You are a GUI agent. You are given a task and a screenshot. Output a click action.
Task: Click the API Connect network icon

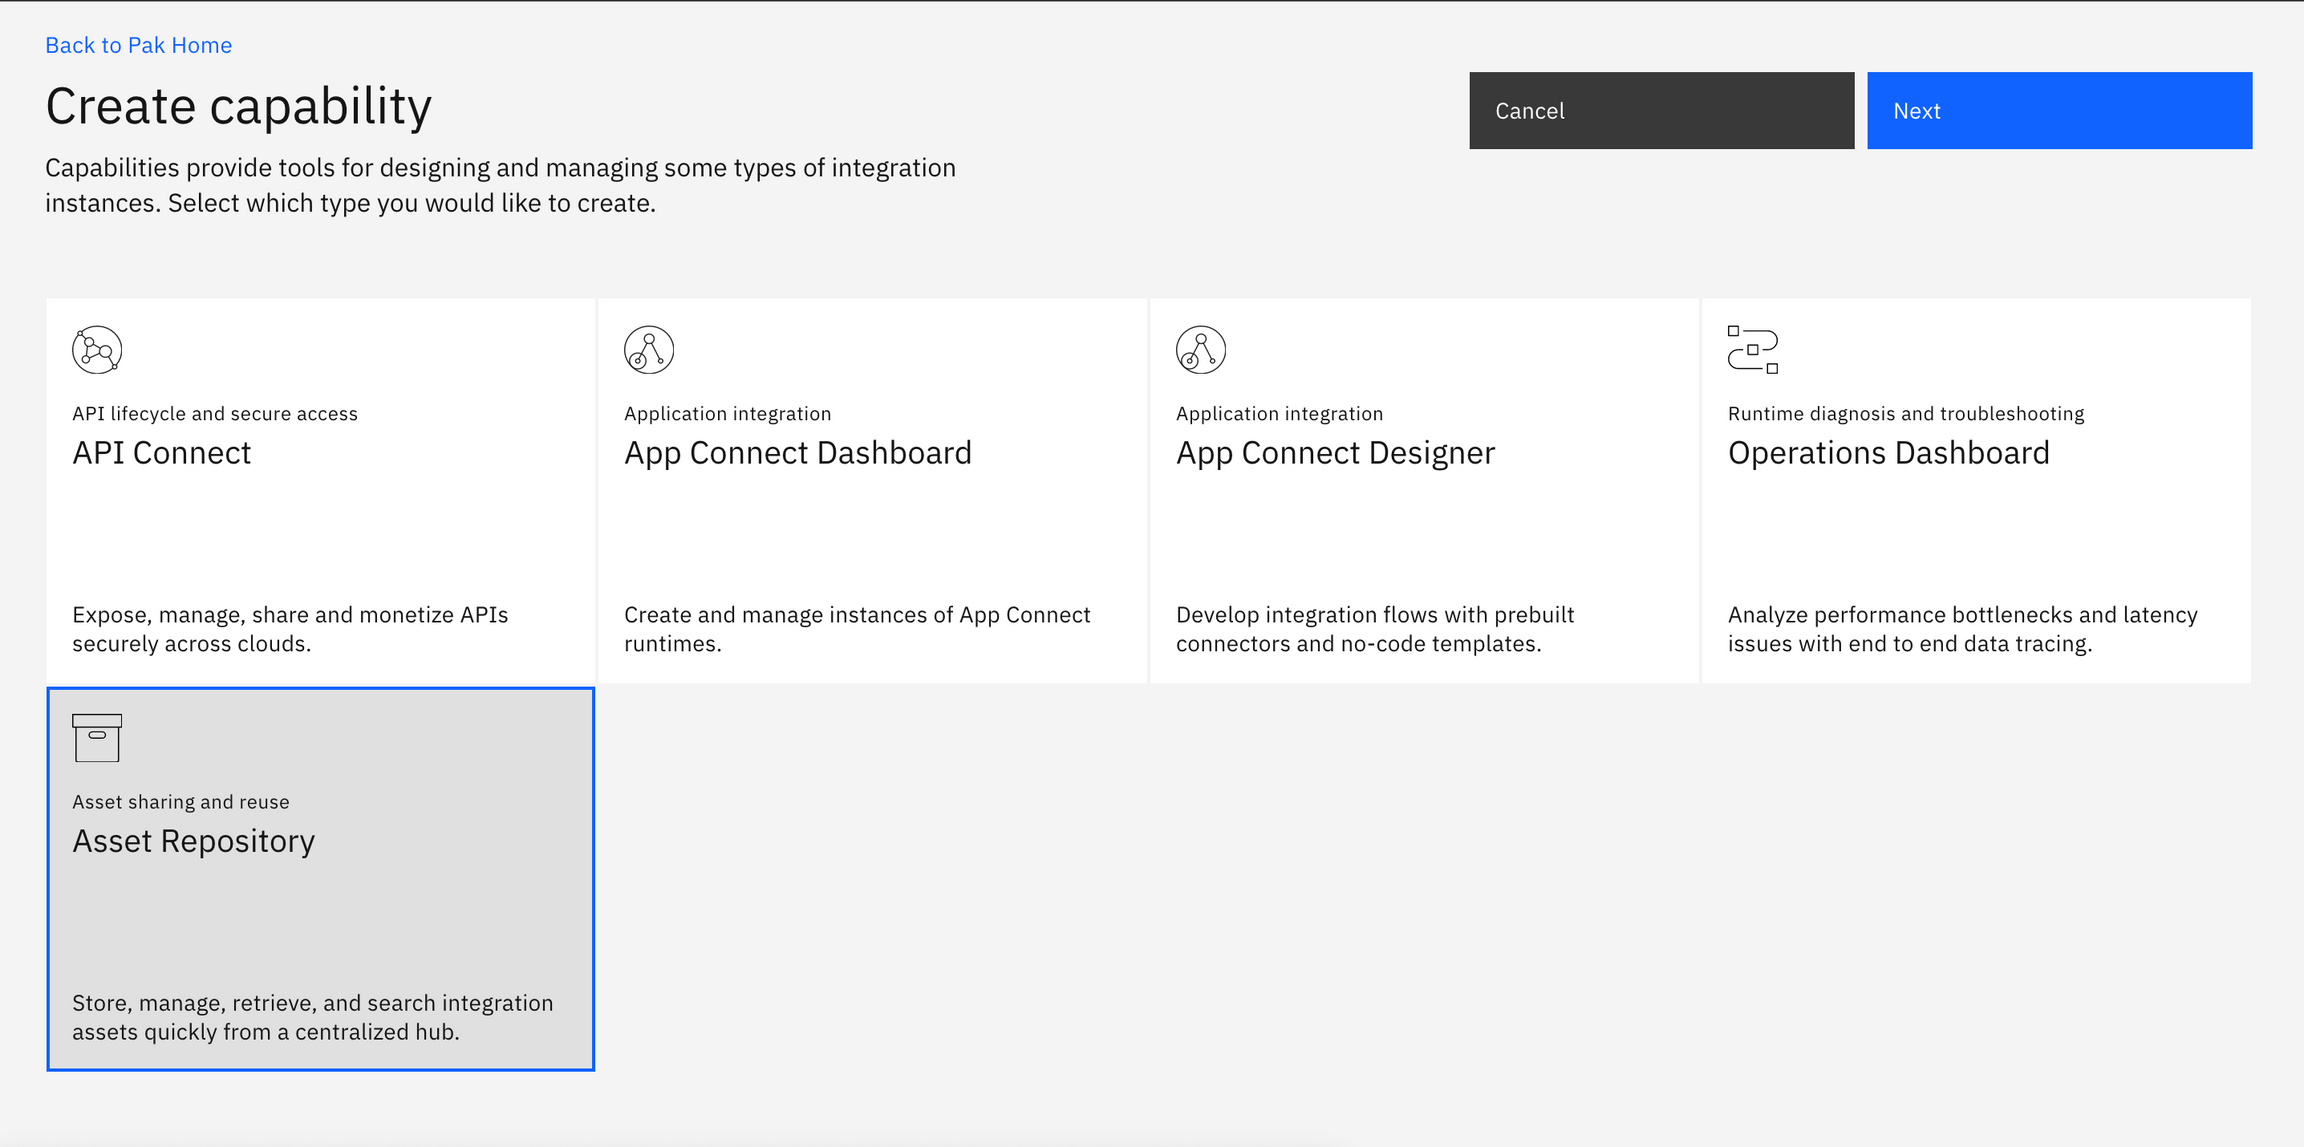pos(97,350)
